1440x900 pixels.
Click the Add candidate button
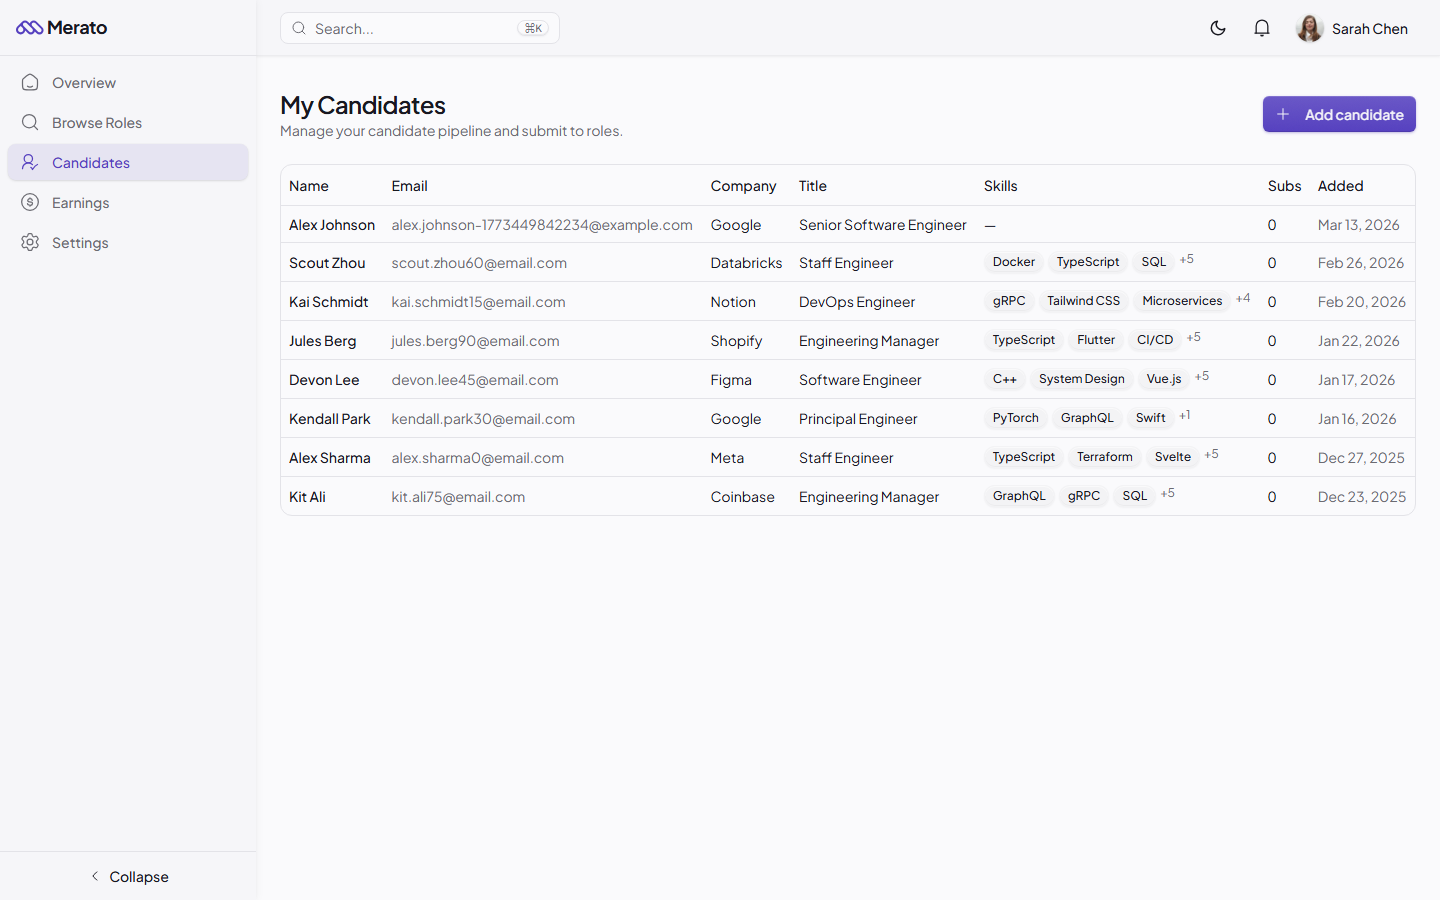pyautogui.click(x=1339, y=114)
